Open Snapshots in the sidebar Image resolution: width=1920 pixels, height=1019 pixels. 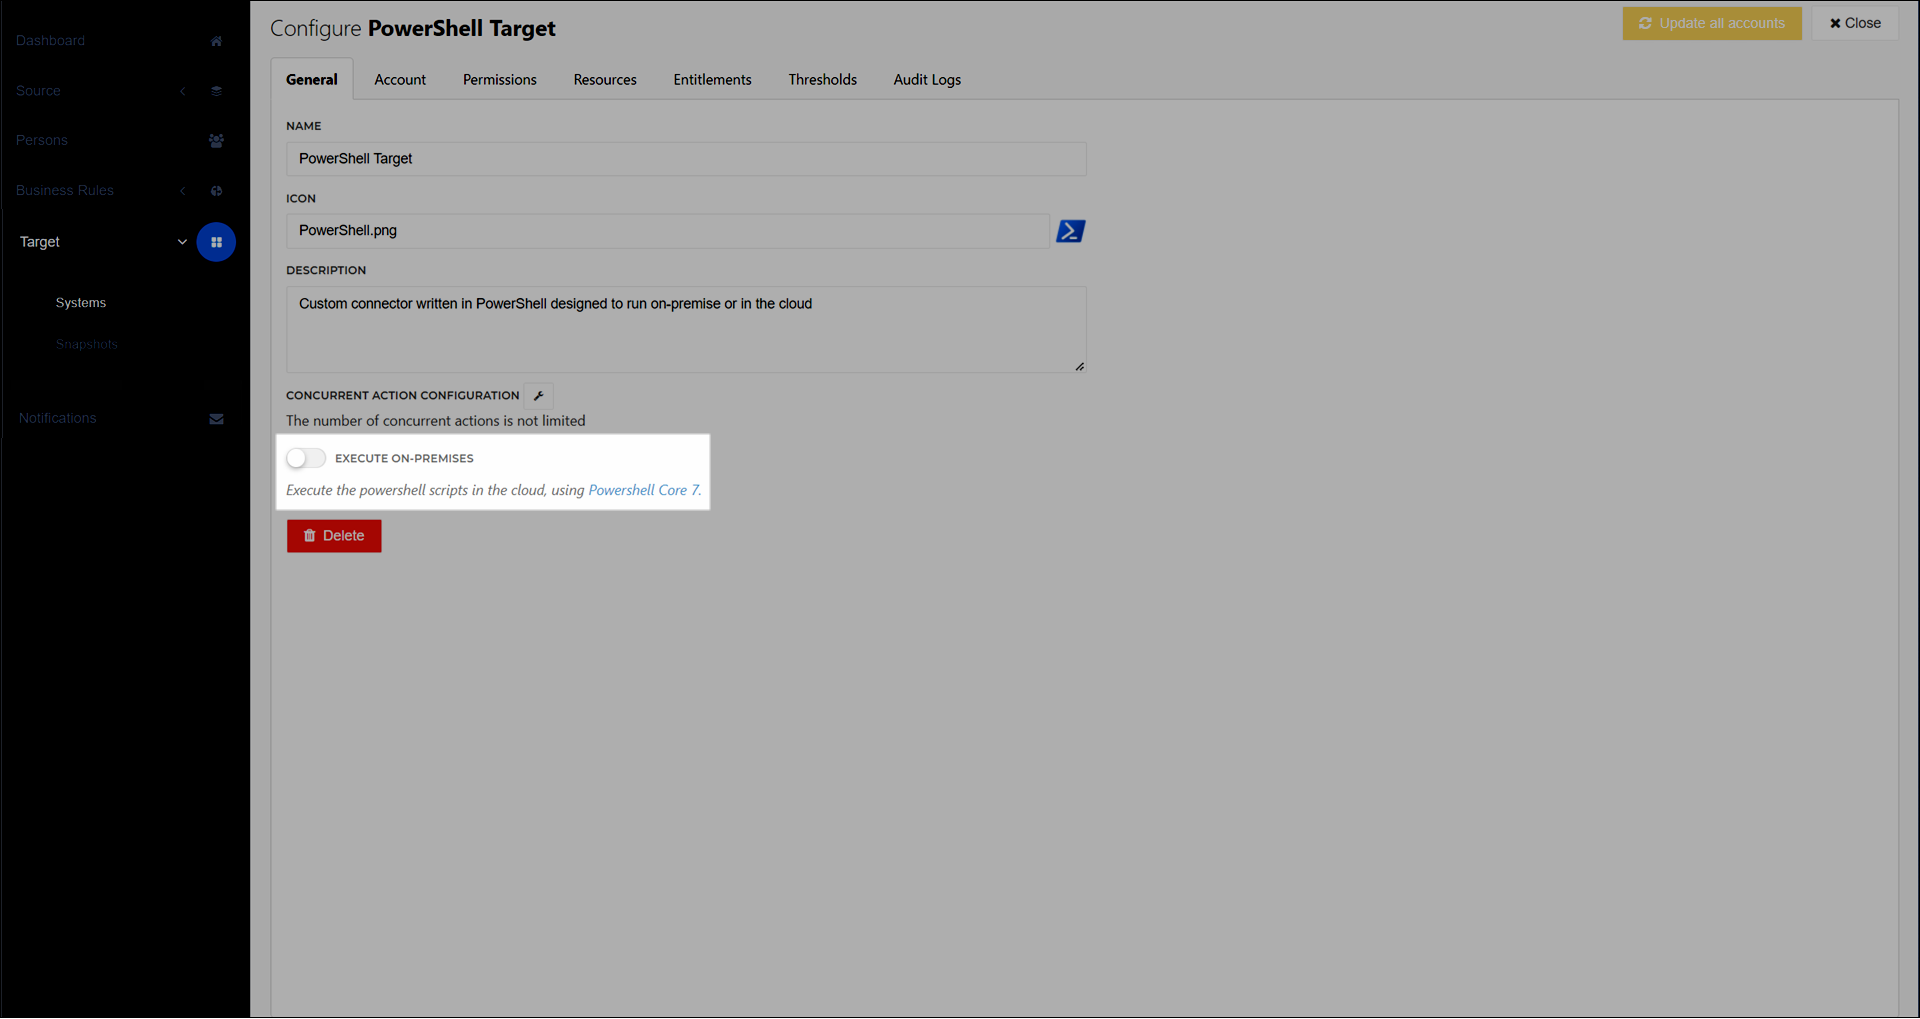click(87, 344)
